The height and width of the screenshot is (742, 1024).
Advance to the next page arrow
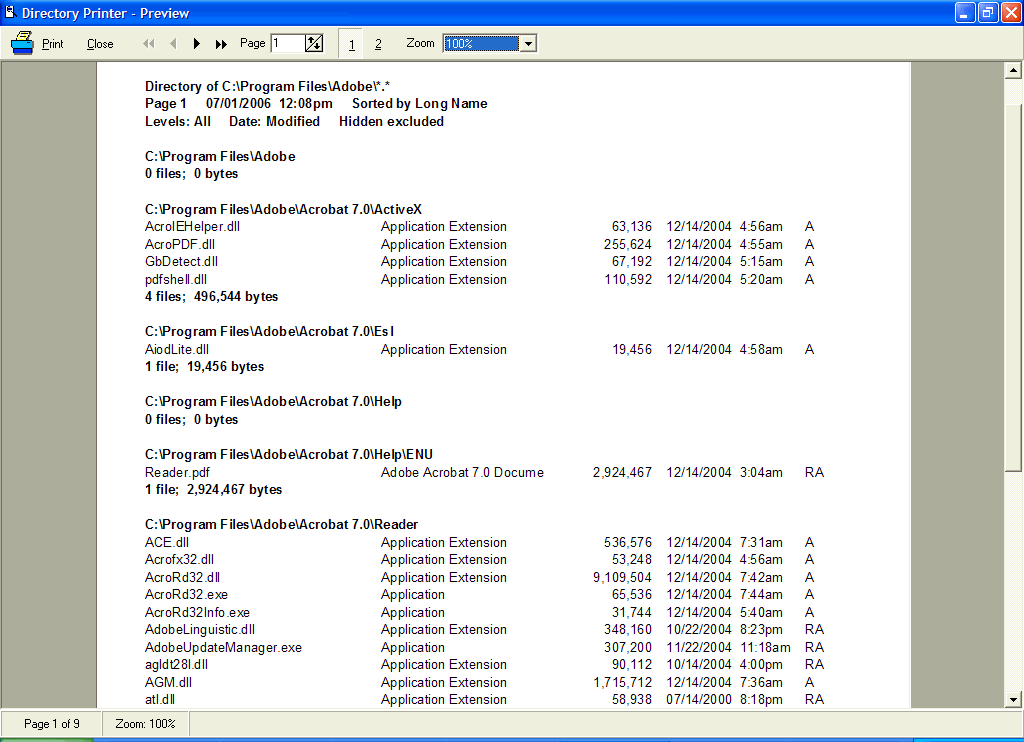pos(197,44)
